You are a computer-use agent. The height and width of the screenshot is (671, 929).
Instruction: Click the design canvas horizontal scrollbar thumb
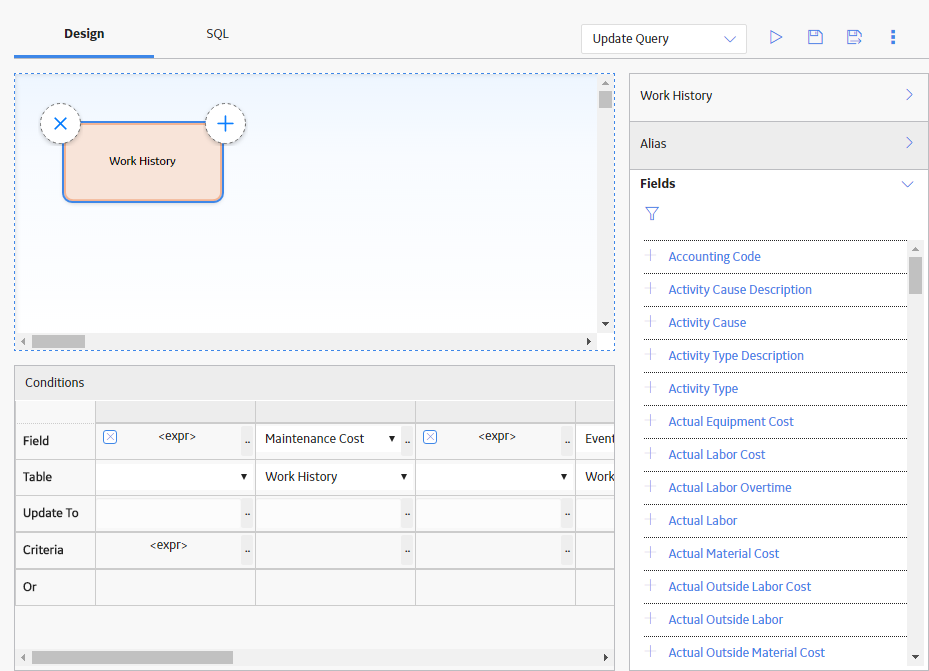click(x=58, y=342)
